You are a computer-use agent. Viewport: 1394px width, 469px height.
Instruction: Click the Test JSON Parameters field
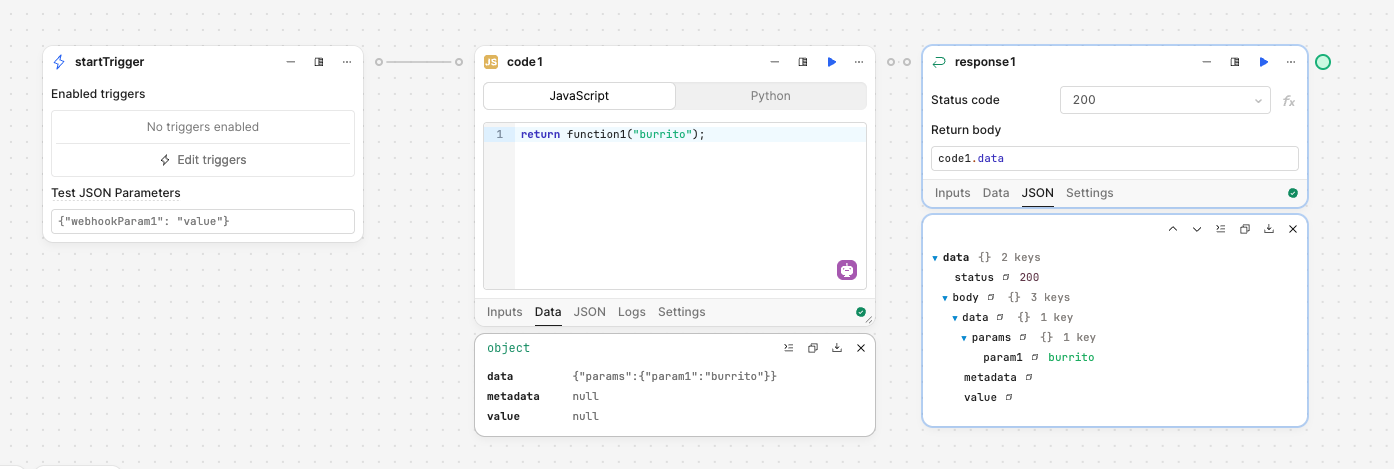coord(203,221)
